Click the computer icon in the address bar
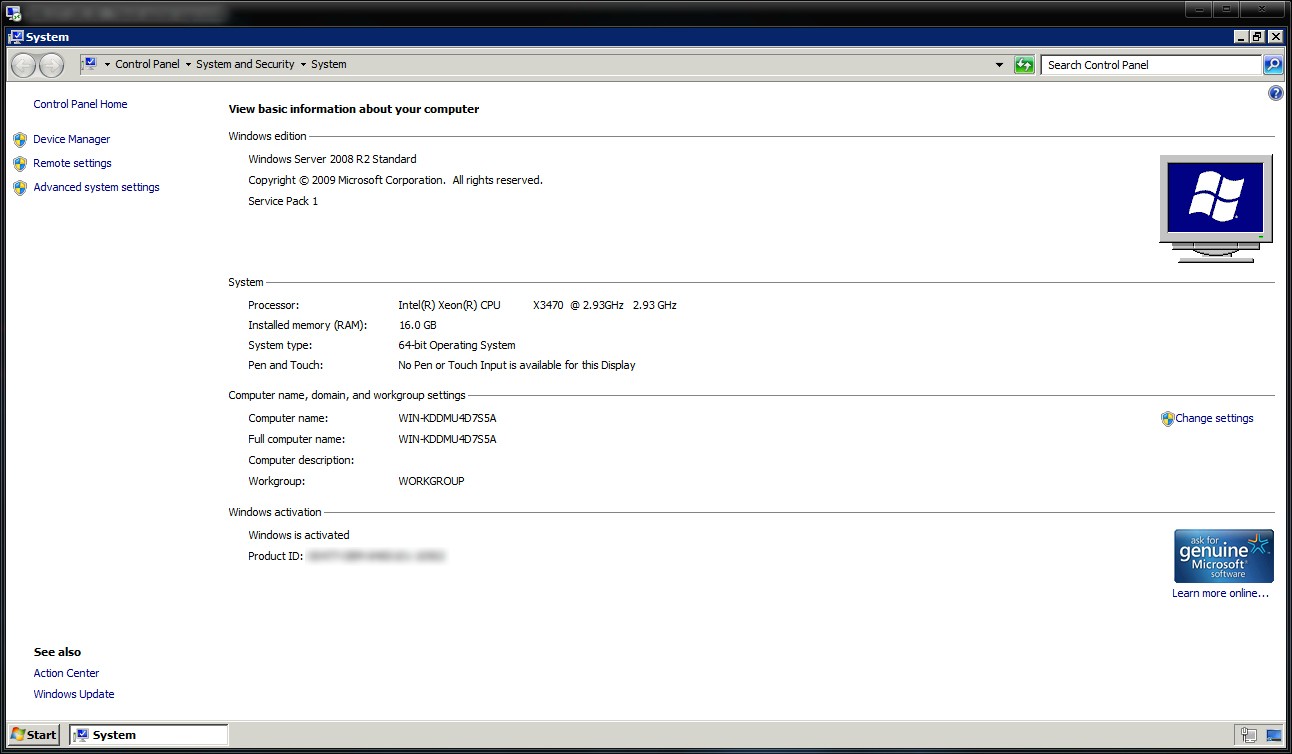This screenshot has width=1292, height=754. [x=90, y=64]
